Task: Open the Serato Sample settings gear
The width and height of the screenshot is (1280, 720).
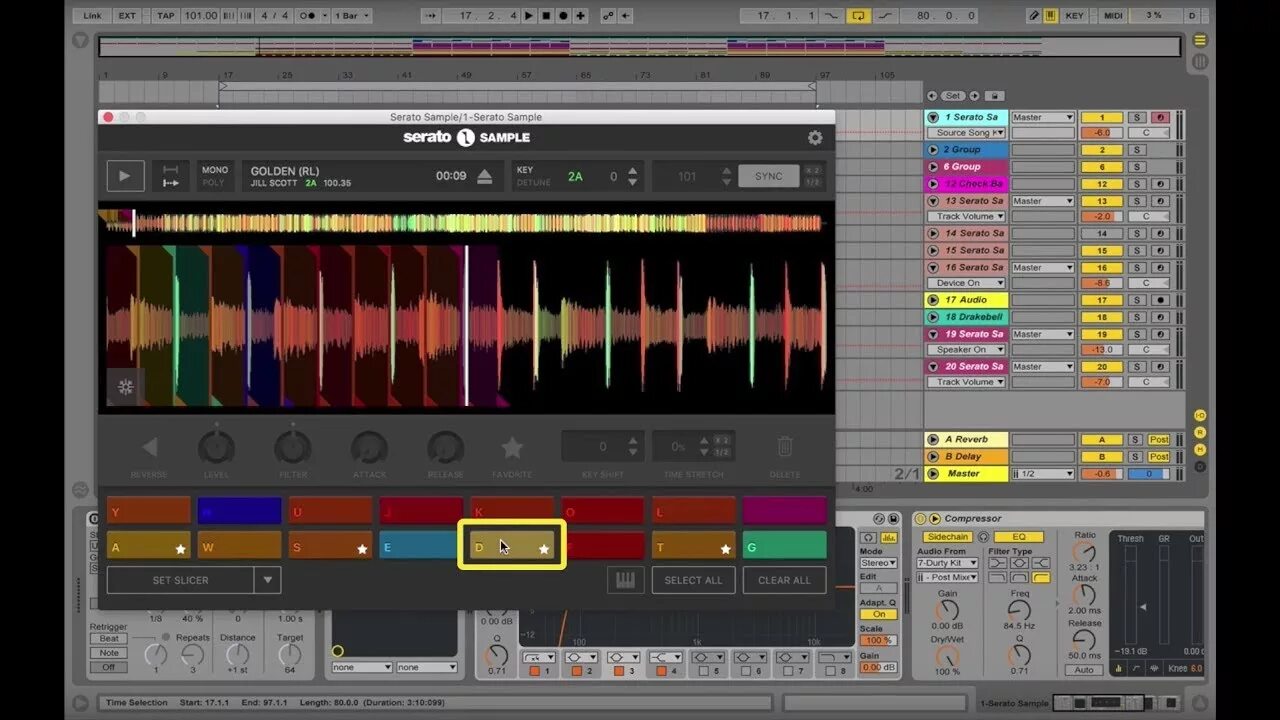Action: 814,138
